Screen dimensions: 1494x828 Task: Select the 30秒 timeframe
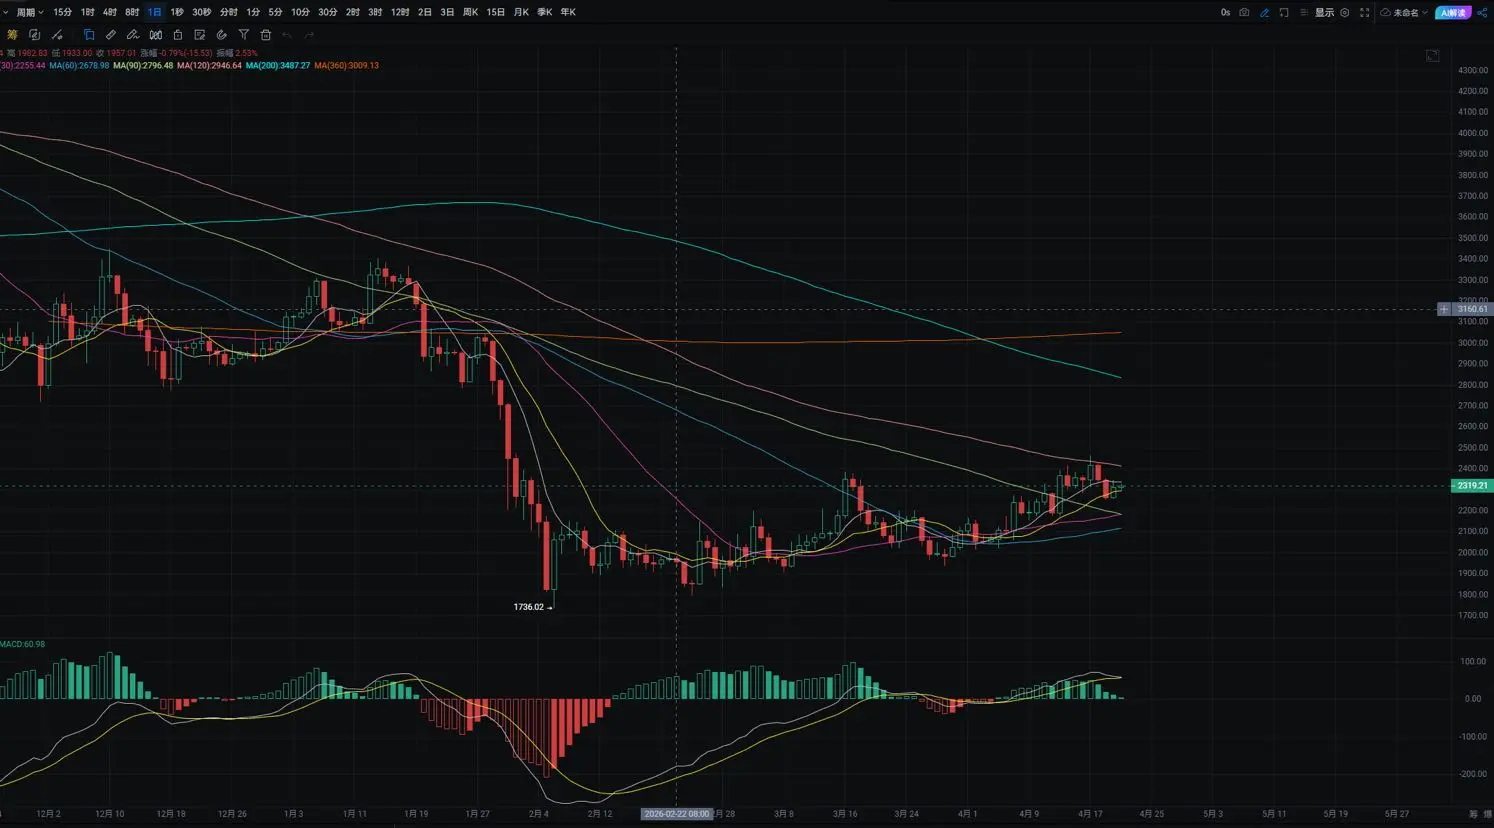201,12
